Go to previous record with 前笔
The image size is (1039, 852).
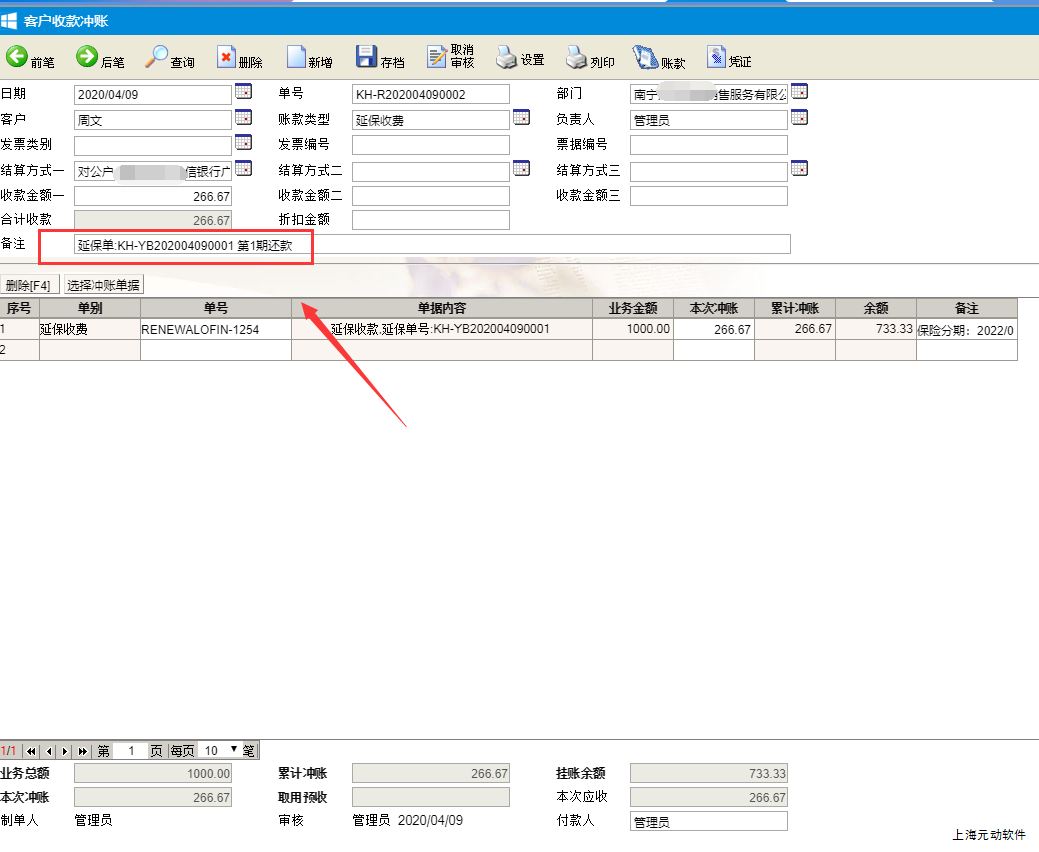click(x=29, y=59)
